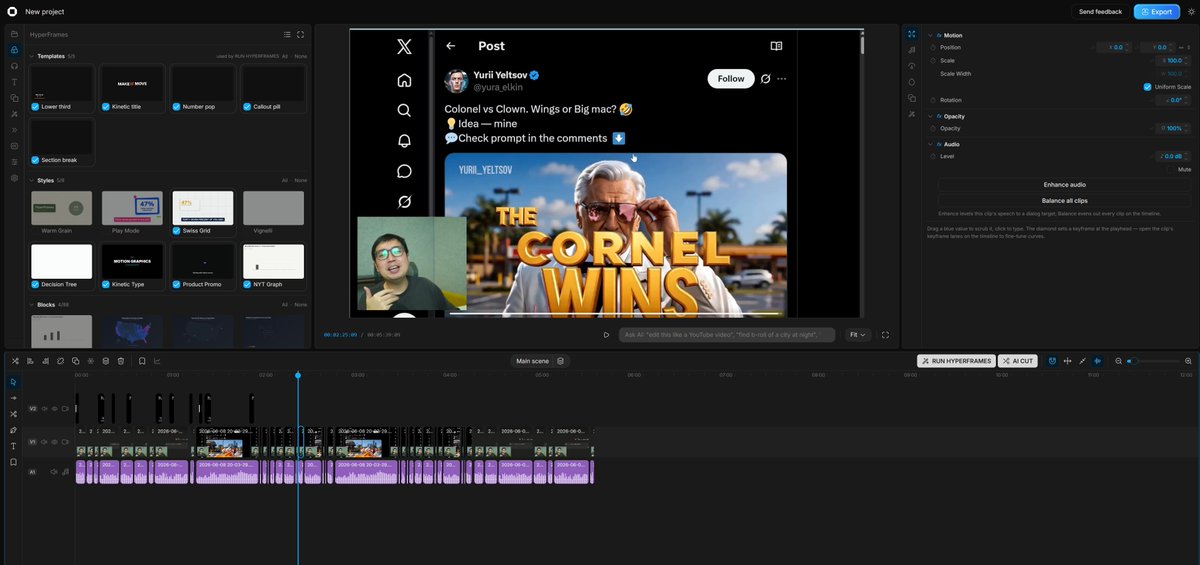
Task: Open the audio headphones sidebar icon
Action: tap(14, 66)
